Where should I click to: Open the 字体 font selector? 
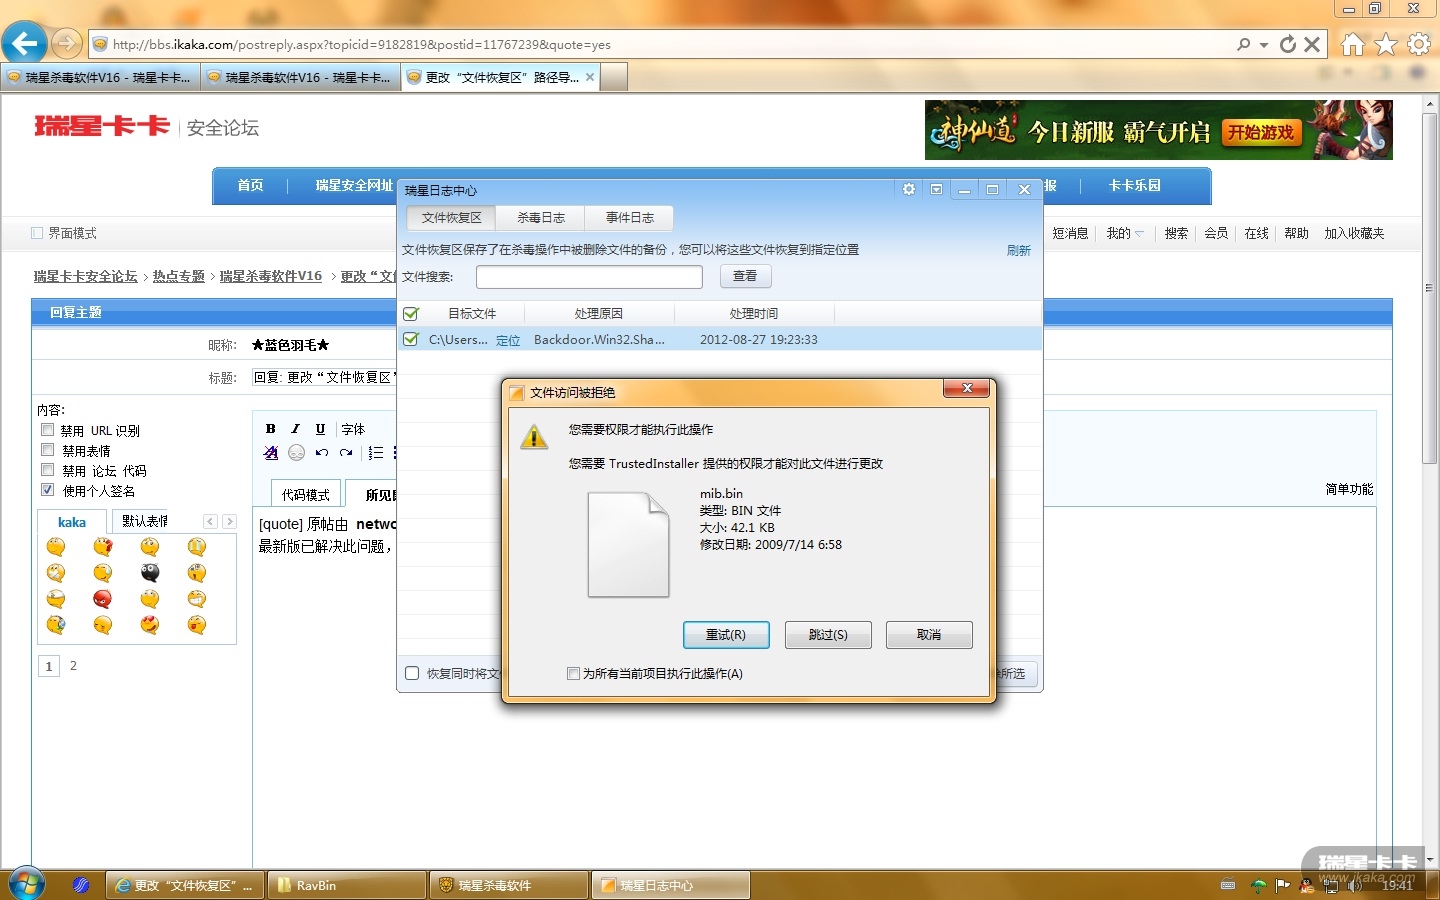click(353, 429)
